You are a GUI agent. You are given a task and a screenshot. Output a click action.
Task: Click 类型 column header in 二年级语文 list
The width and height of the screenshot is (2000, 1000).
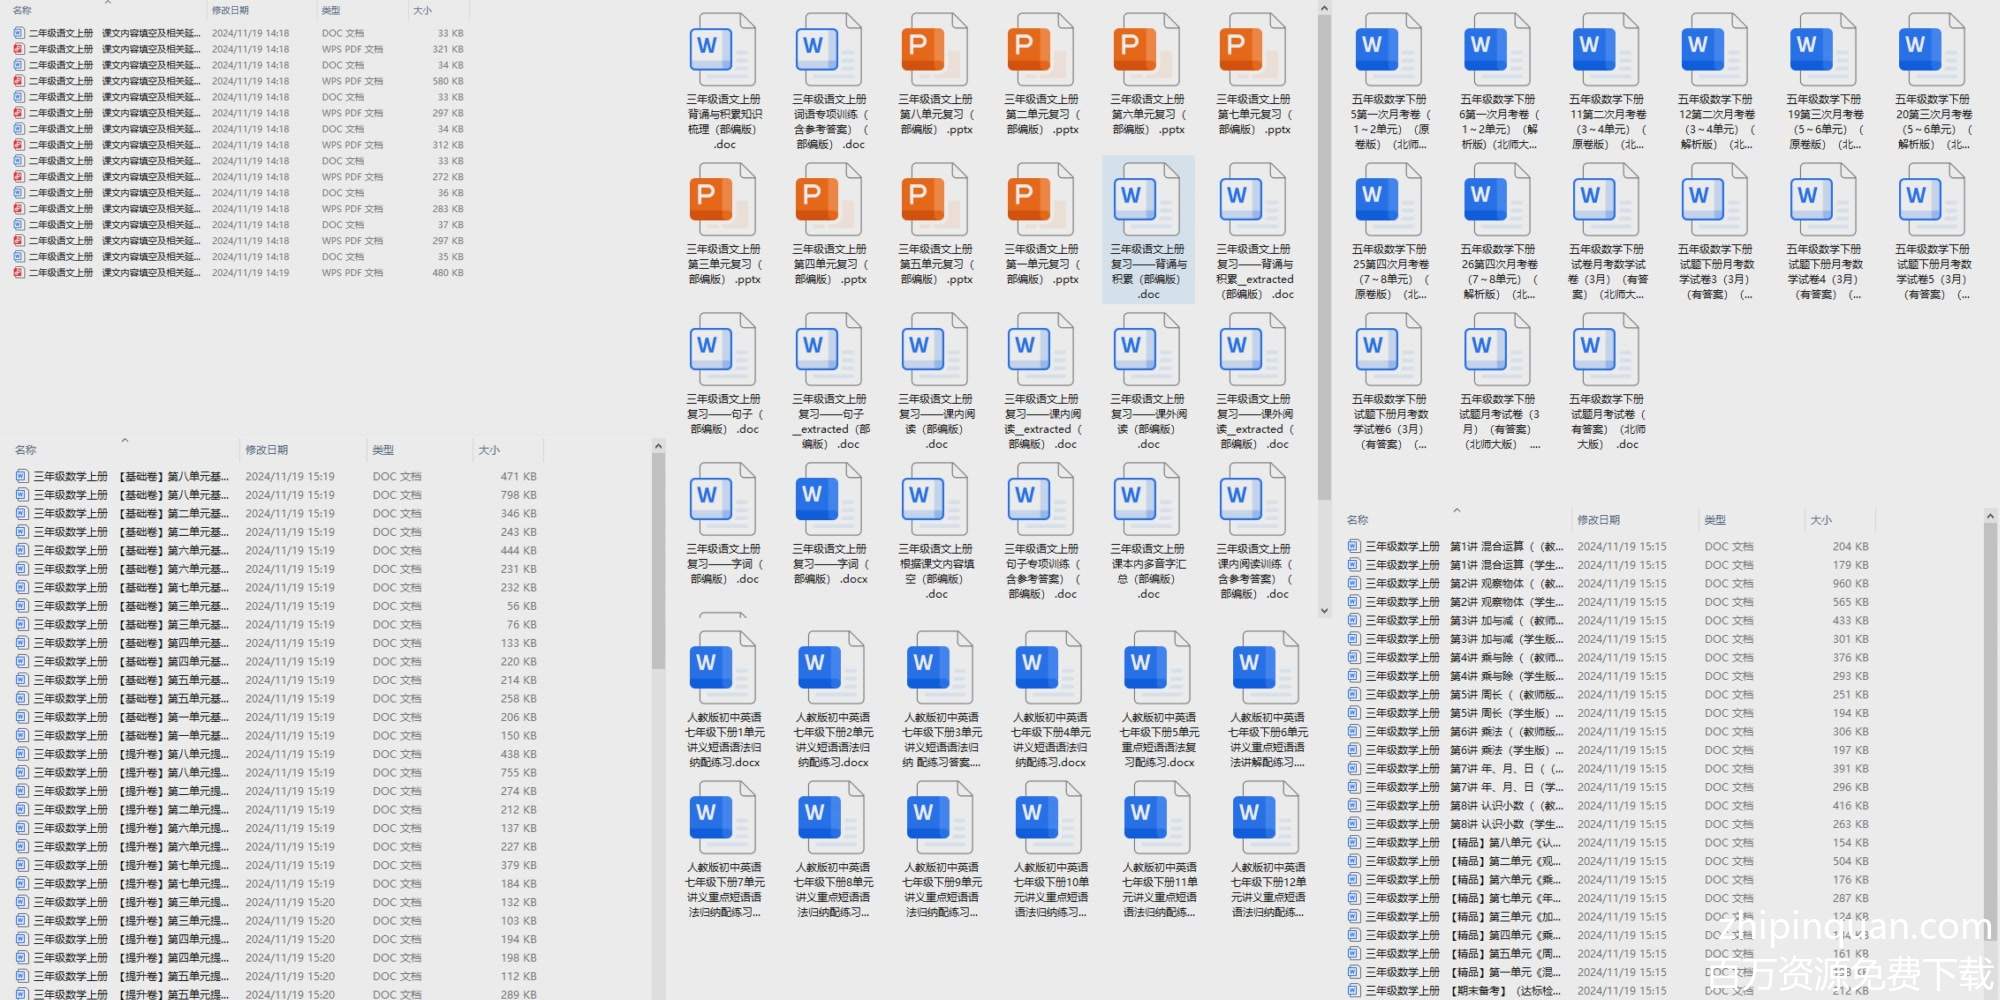pyautogui.click(x=331, y=10)
